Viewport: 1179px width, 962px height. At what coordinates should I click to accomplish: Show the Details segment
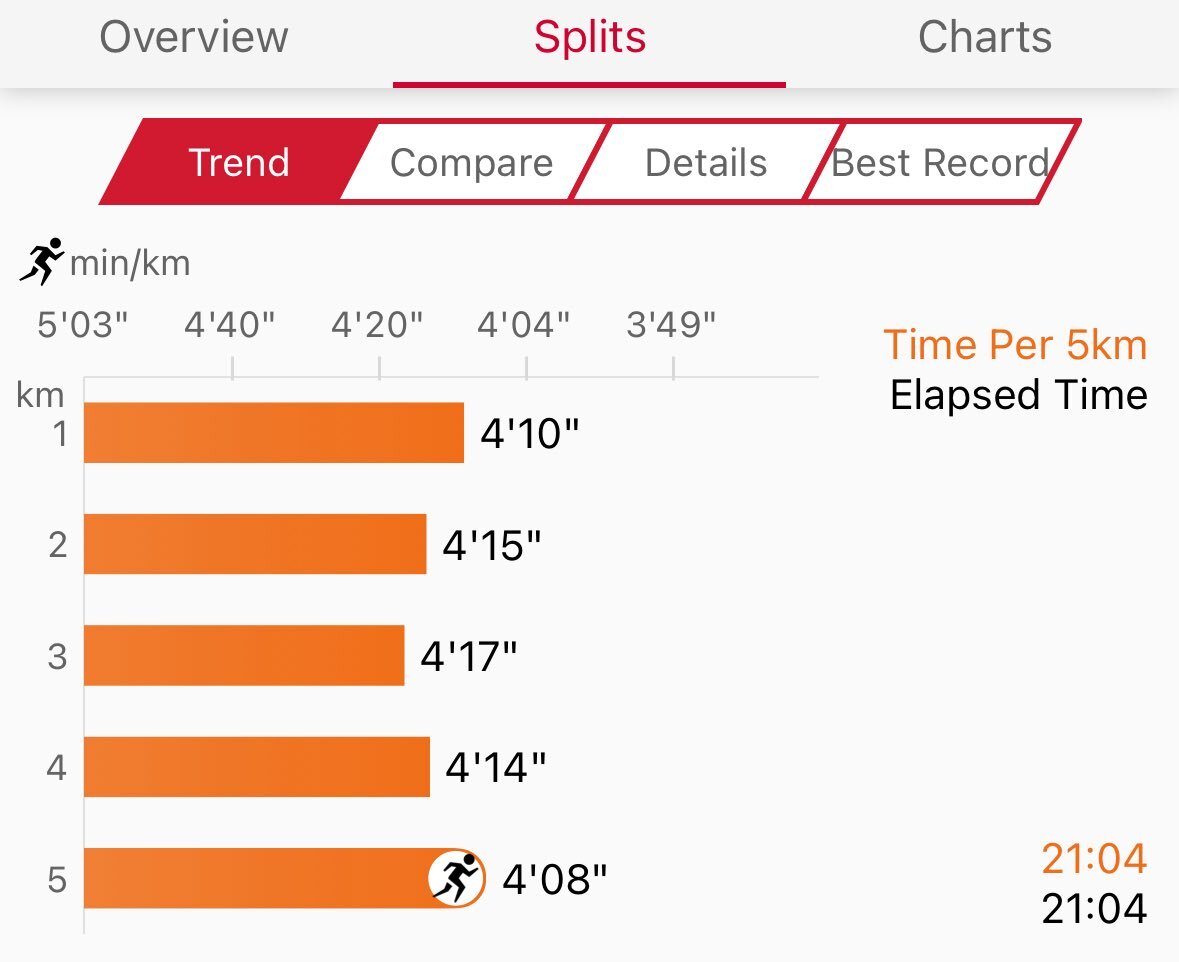pos(706,162)
